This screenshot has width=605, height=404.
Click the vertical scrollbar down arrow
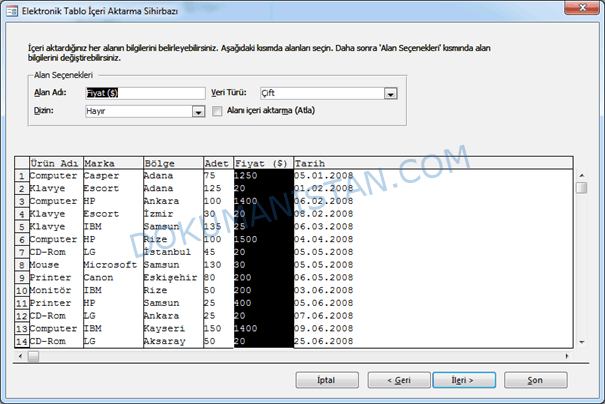point(582,342)
